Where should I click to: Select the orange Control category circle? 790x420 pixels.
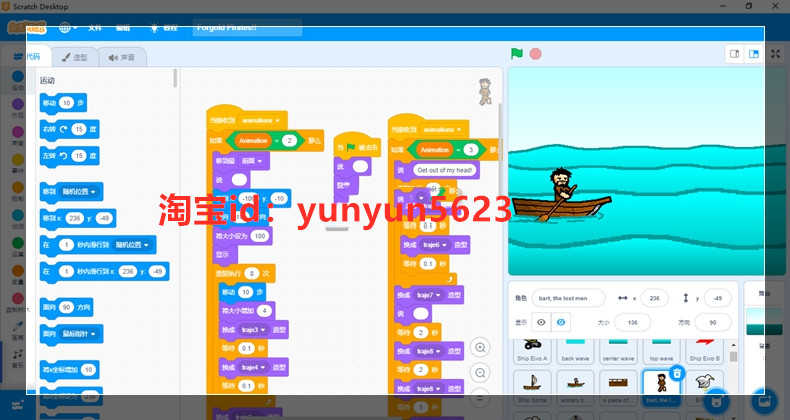click(x=18, y=188)
